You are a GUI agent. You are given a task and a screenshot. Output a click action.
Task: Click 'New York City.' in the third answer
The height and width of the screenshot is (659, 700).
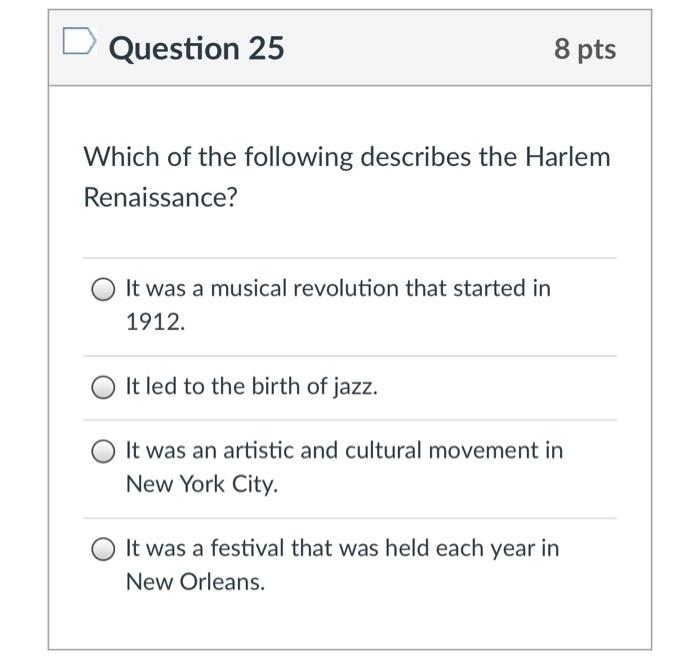(201, 485)
